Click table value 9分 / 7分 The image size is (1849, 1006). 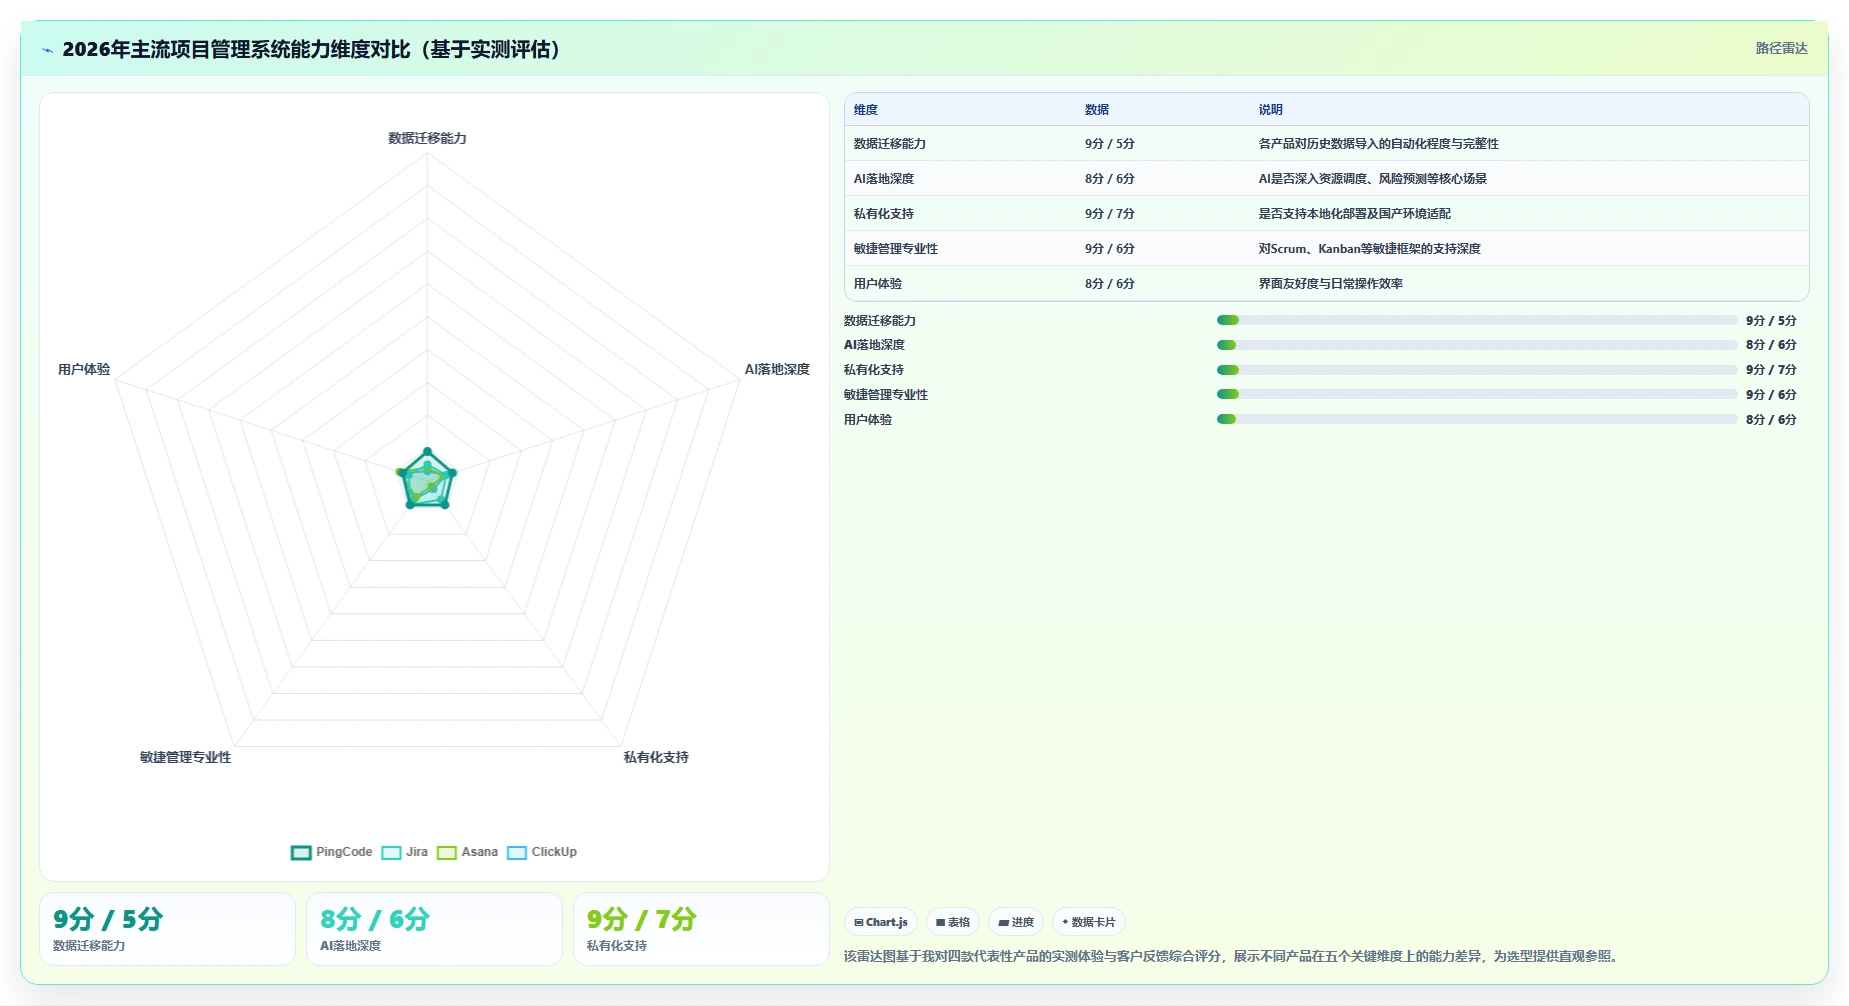1110,214
